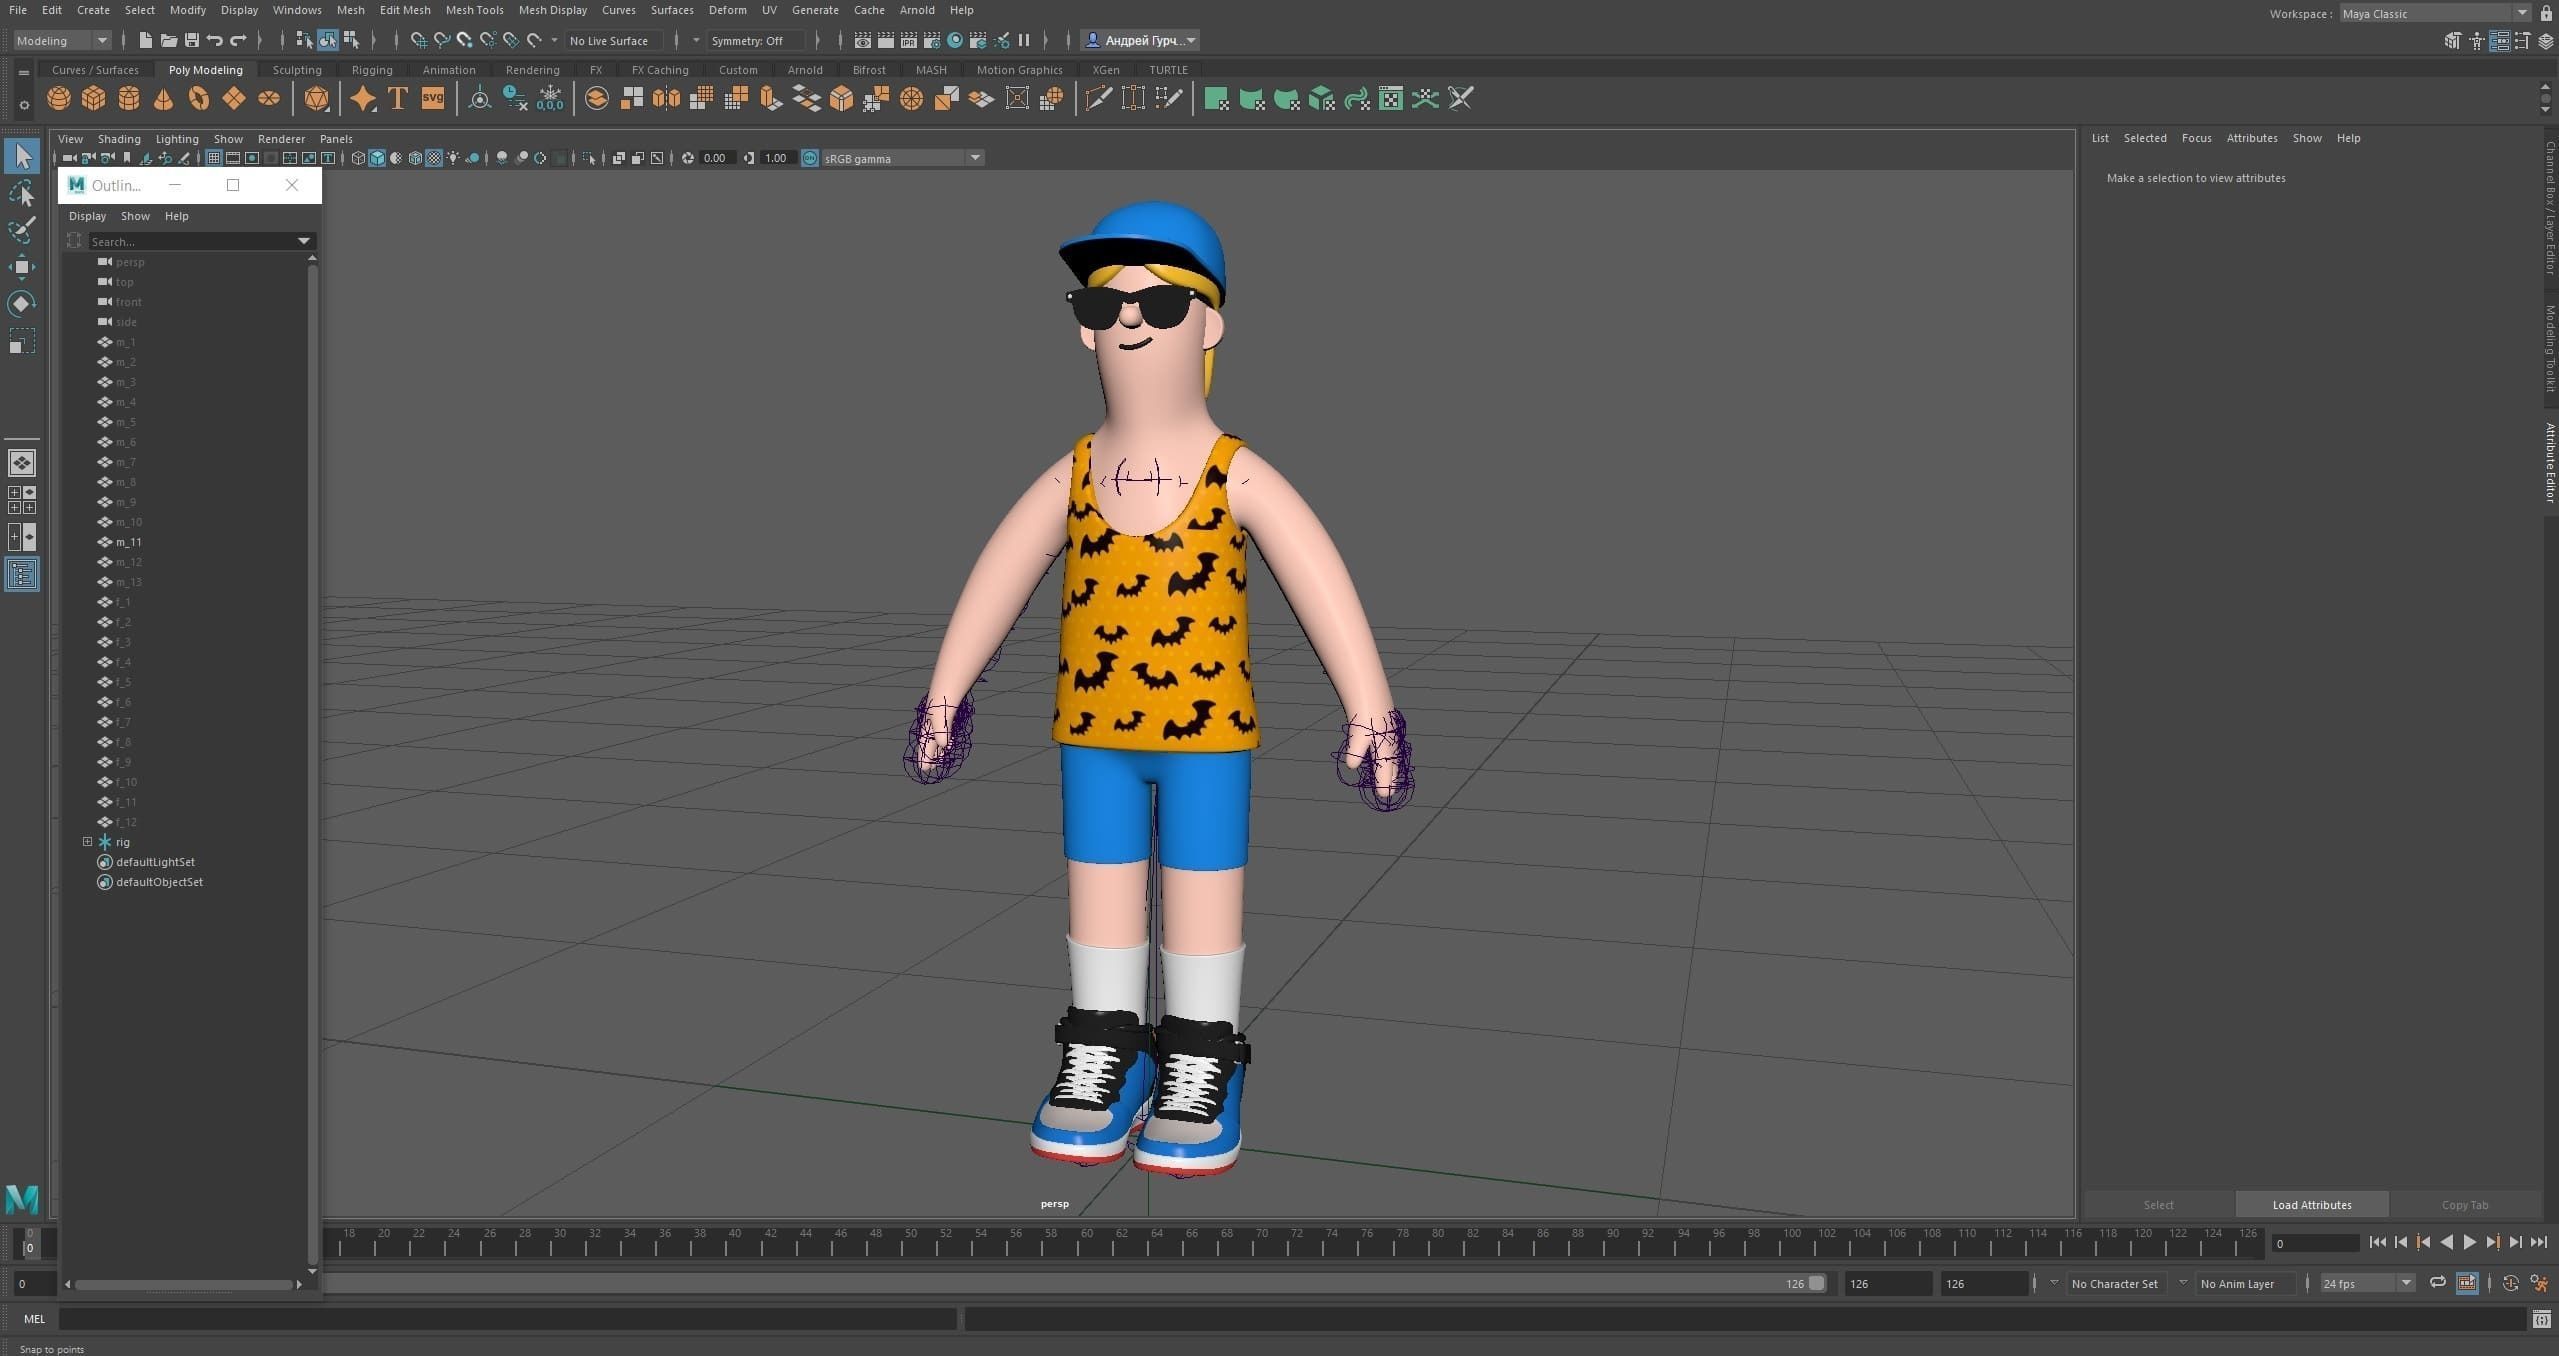Select the Paint Selection tool in toolbox
This screenshot has width=2559, height=1356.
point(21,229)
